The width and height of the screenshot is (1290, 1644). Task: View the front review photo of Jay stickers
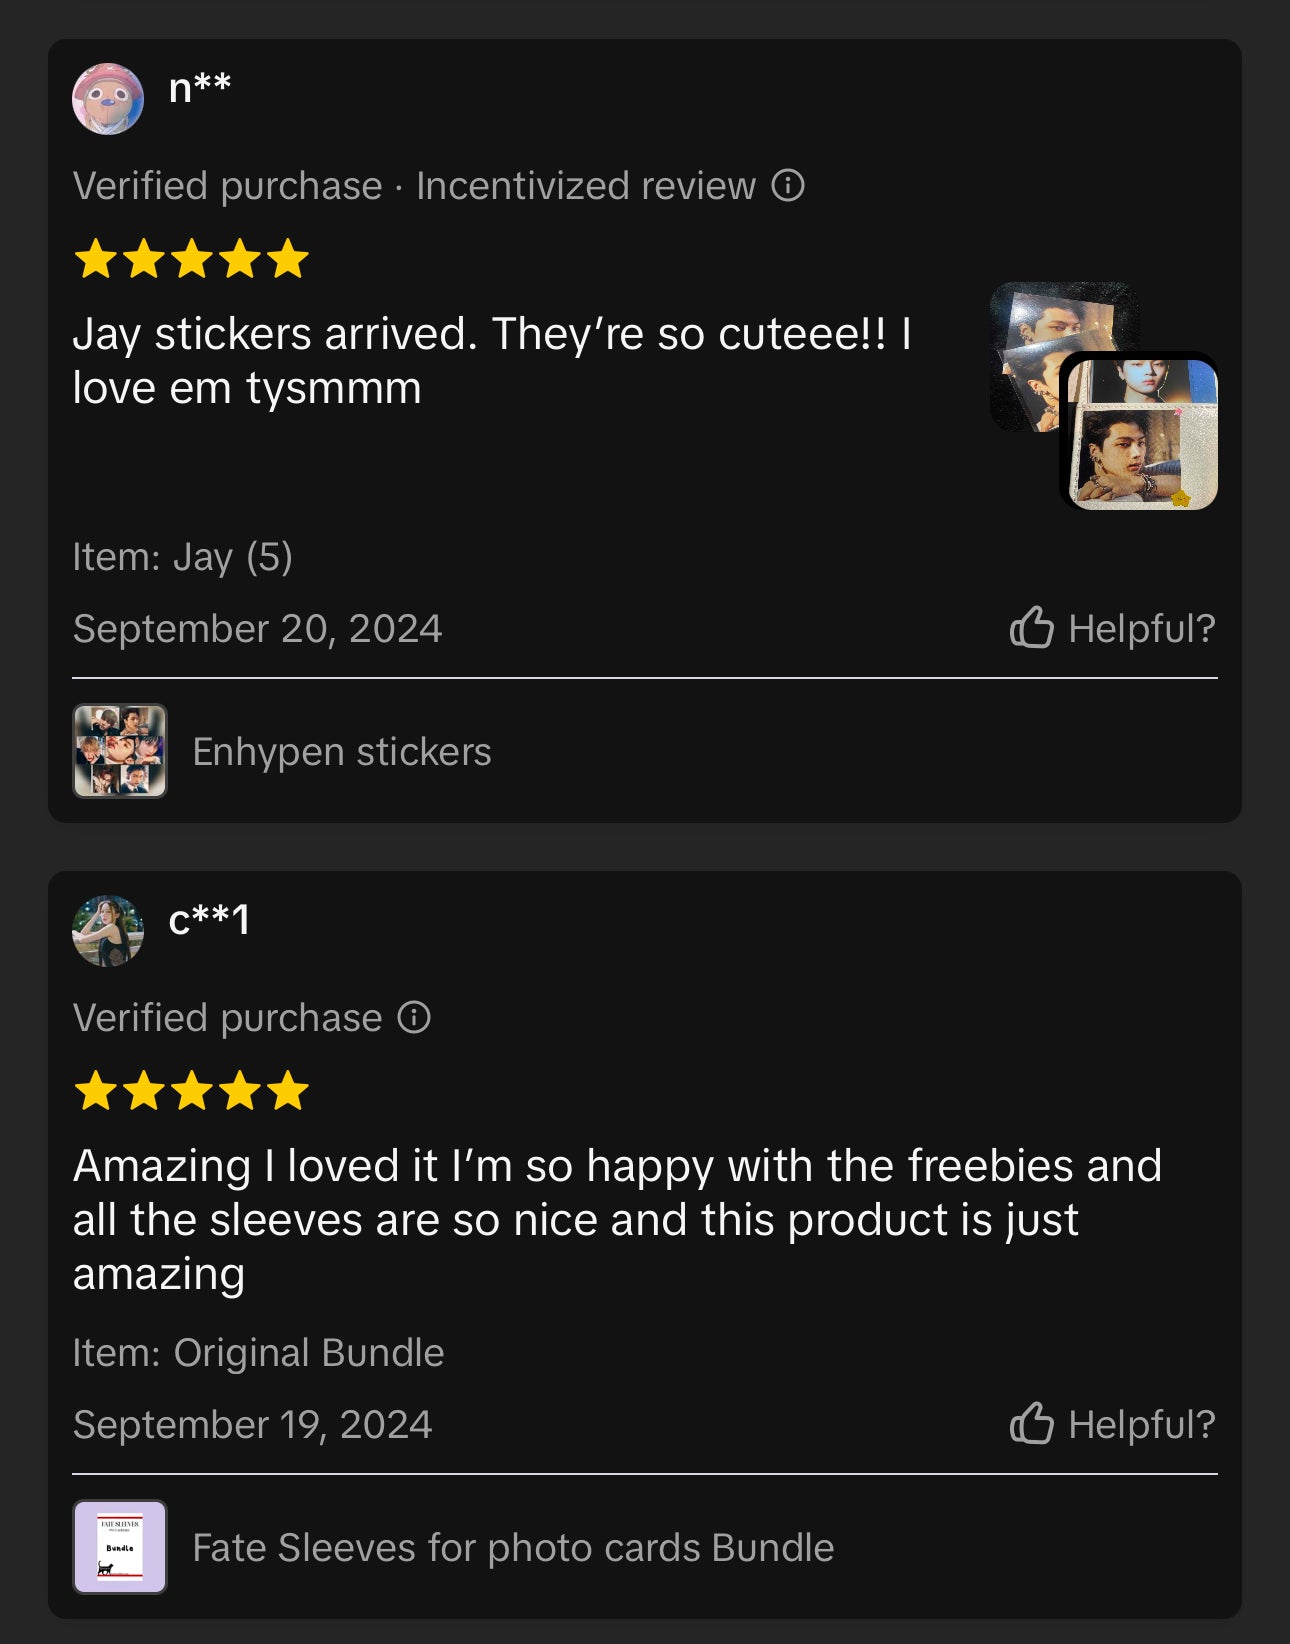coord(1140,433)
